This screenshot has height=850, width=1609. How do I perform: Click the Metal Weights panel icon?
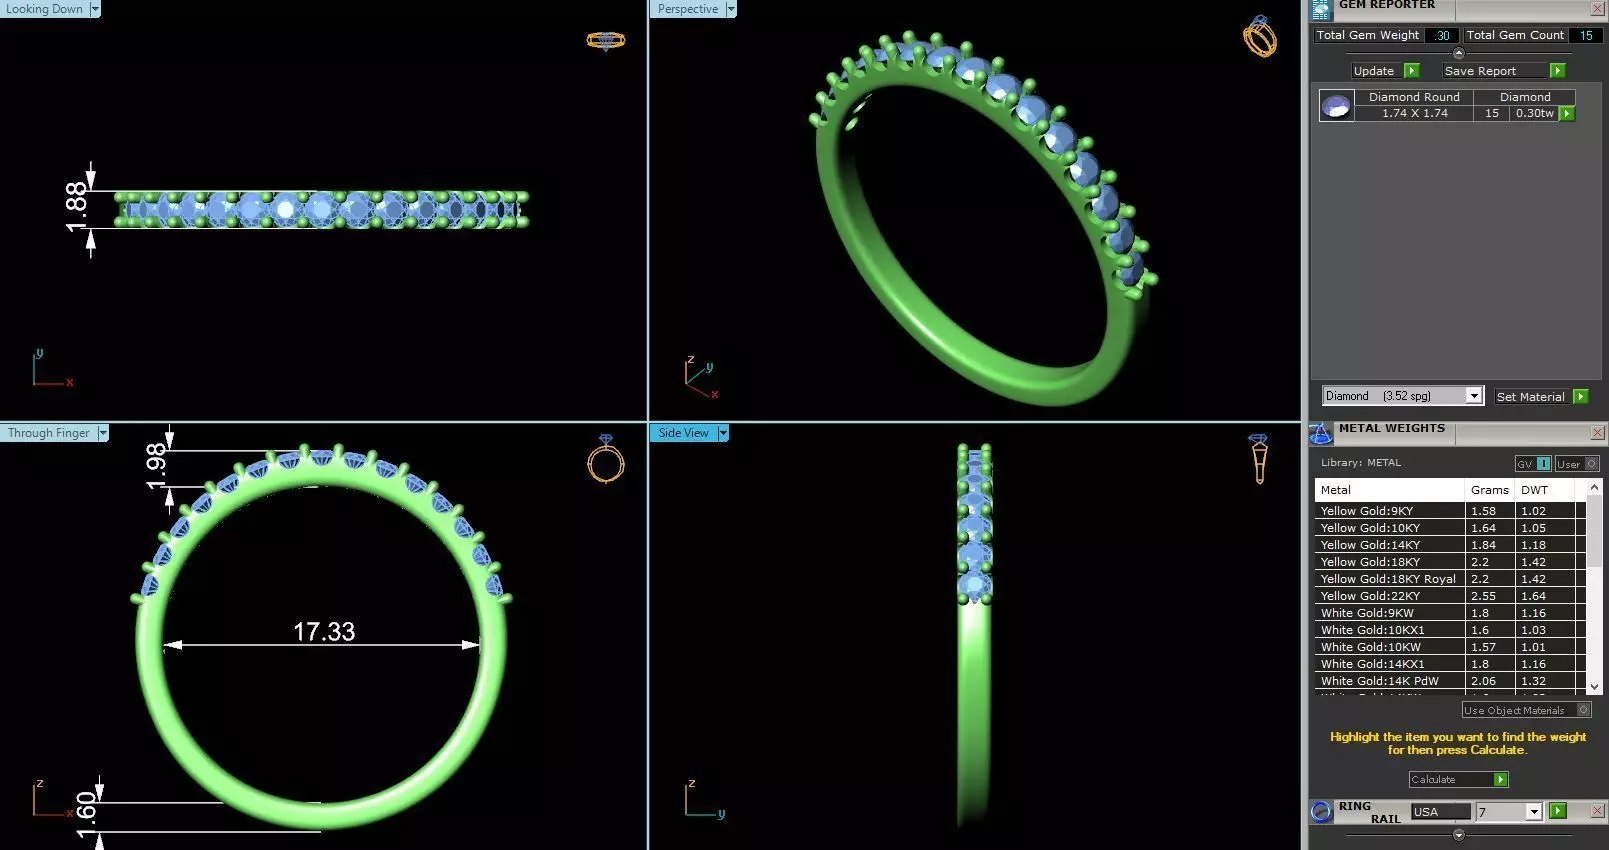pos(1321,433)
